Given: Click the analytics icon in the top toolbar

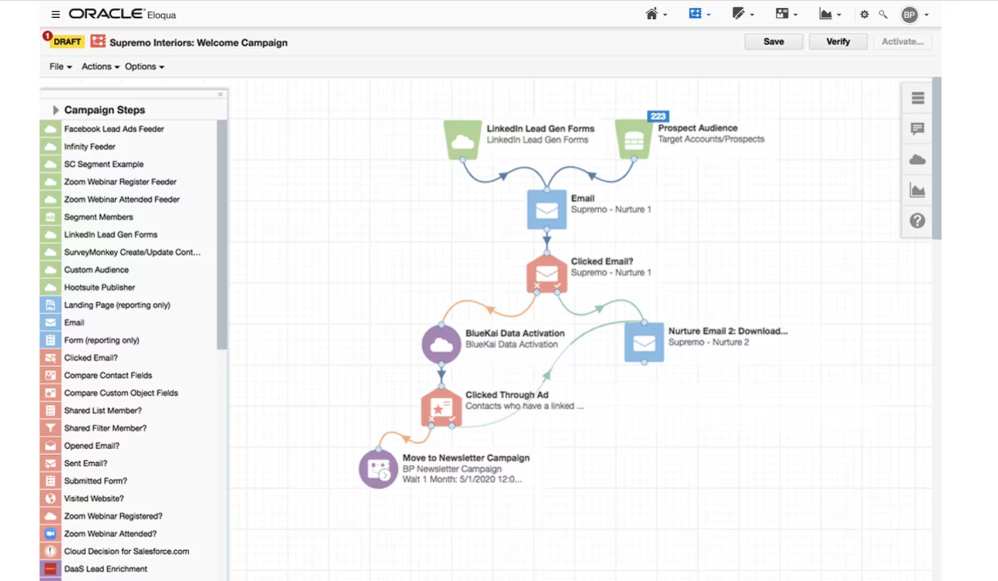Looking at the screenshot, I should click(x=826, y=13).
